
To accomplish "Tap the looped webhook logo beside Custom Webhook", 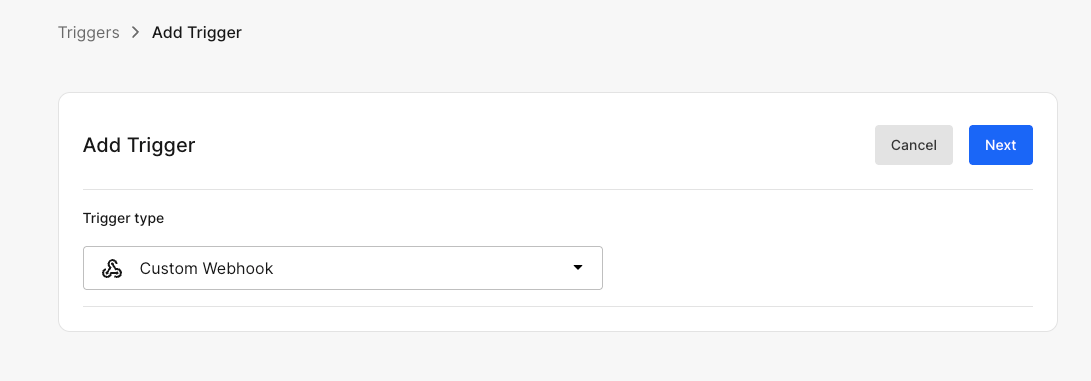I will click(112, 268).
